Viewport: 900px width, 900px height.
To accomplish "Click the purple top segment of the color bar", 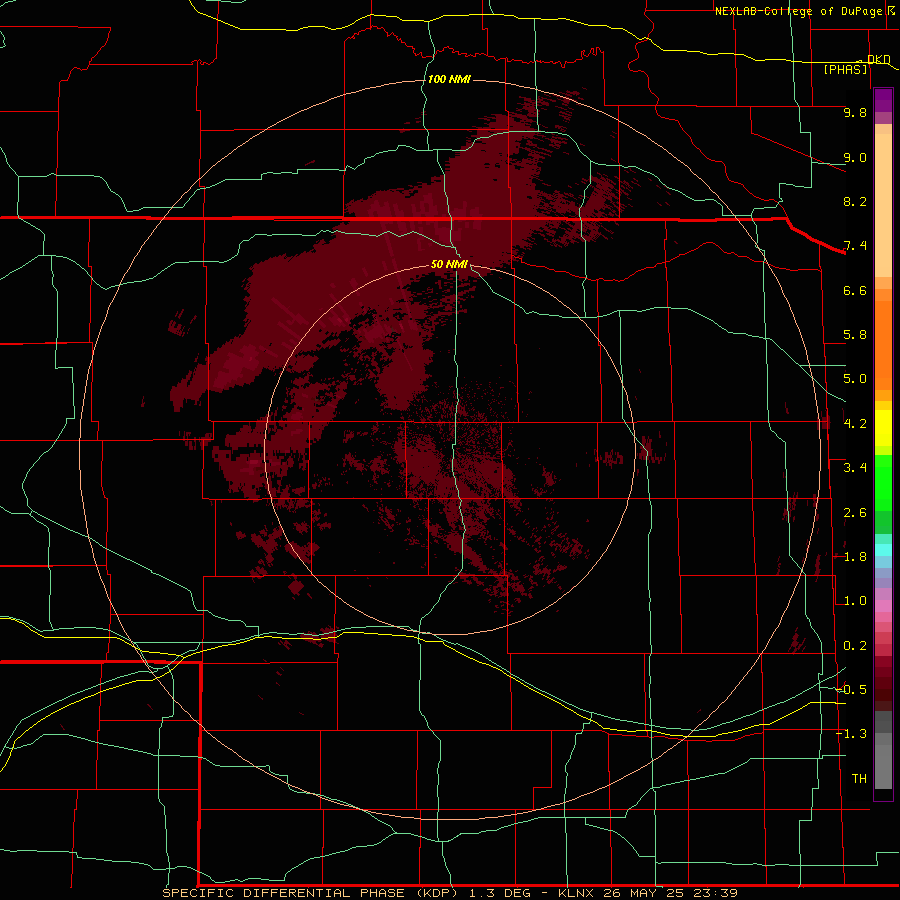I will 883,100.
